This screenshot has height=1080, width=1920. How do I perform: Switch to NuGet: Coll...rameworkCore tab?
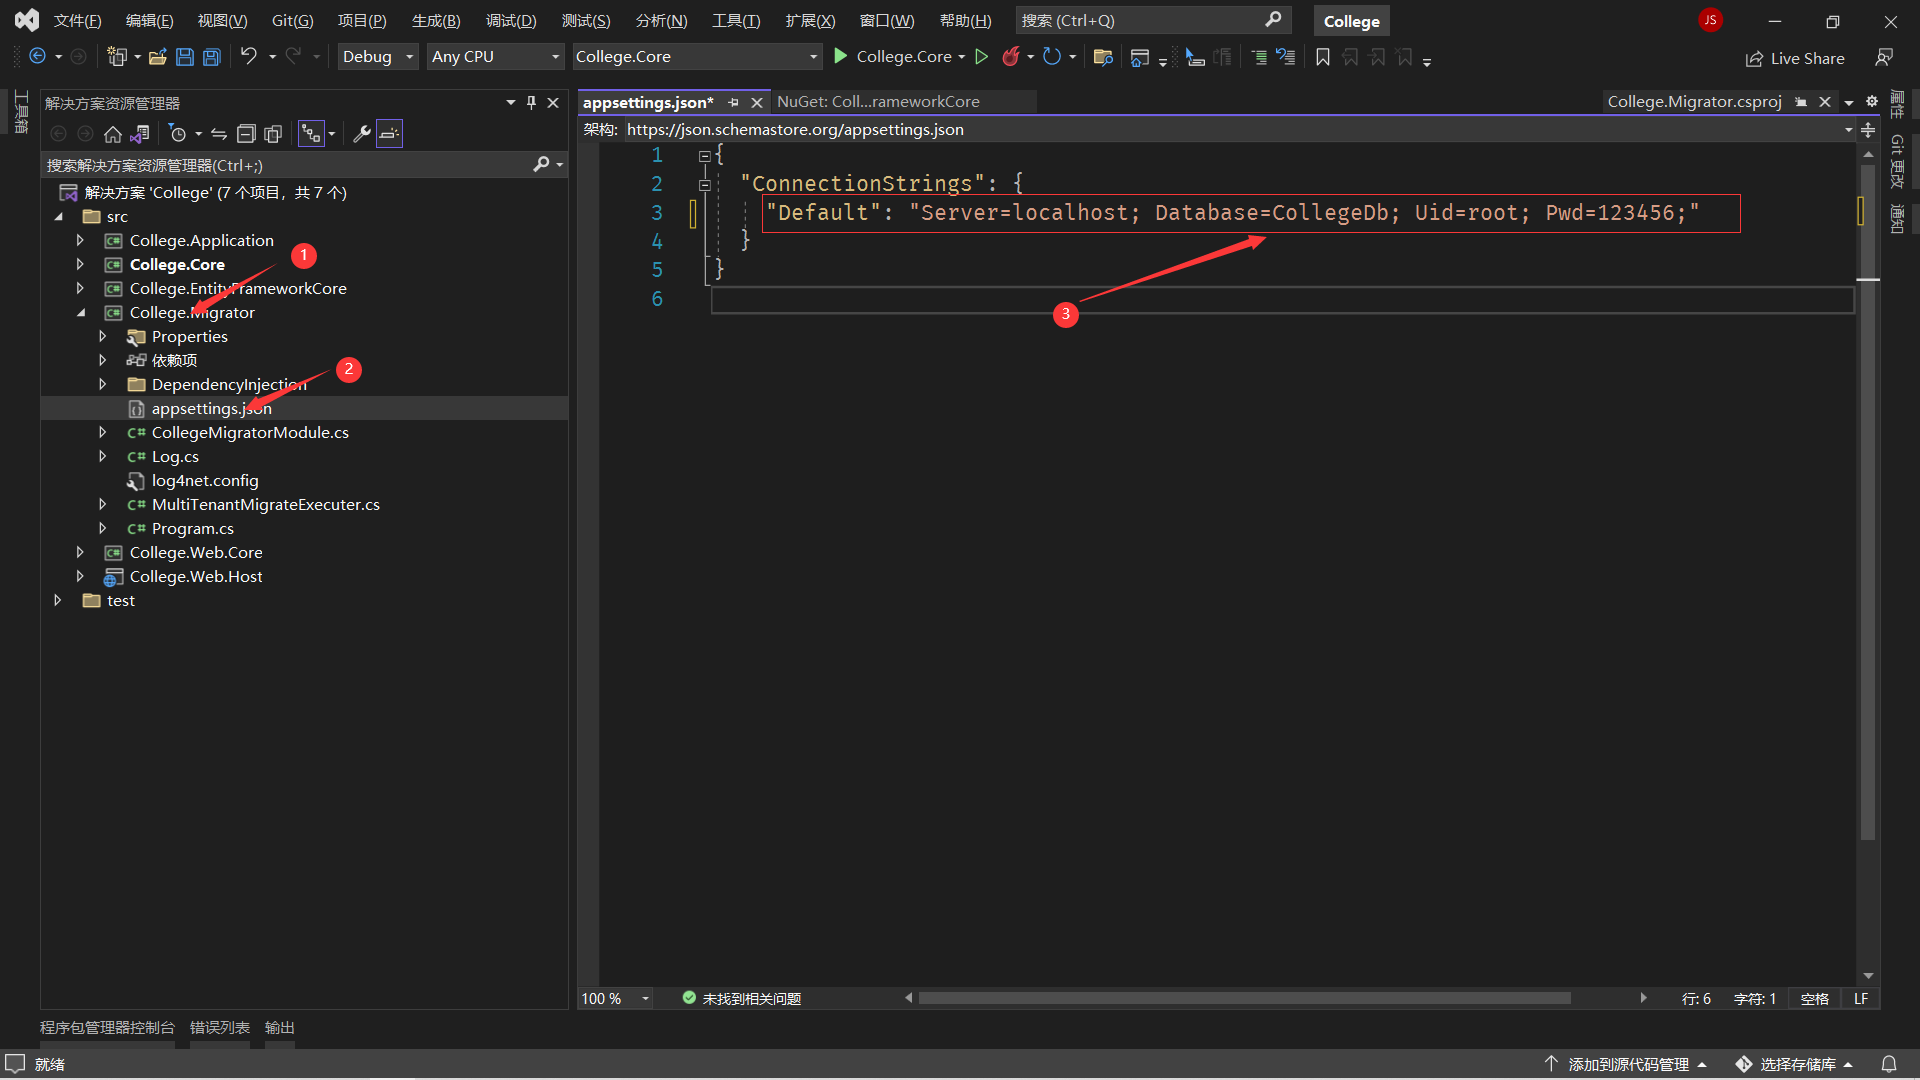[878, 102]
